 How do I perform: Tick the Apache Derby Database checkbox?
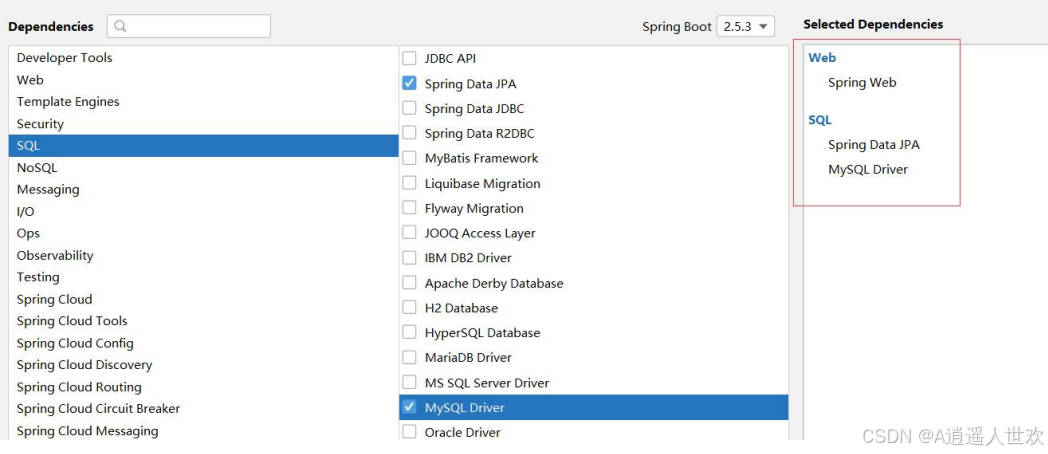pyautogui.click(x=409, y=283)
